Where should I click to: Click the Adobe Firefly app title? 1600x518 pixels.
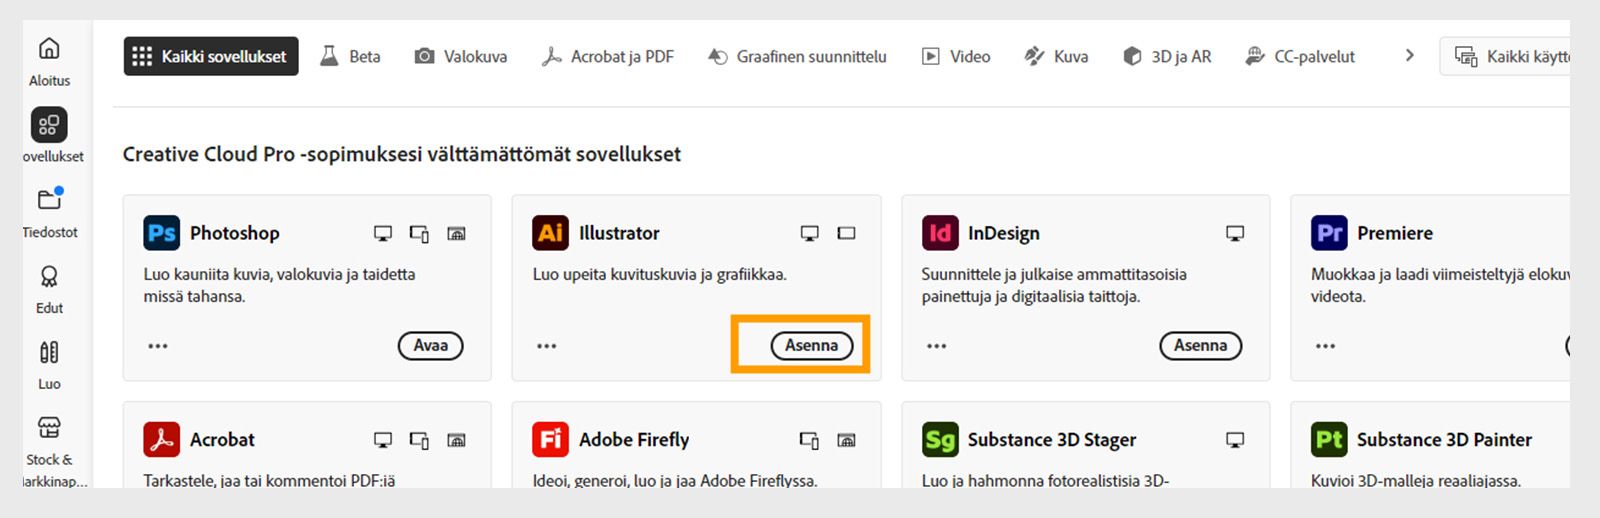coord(634,439)
